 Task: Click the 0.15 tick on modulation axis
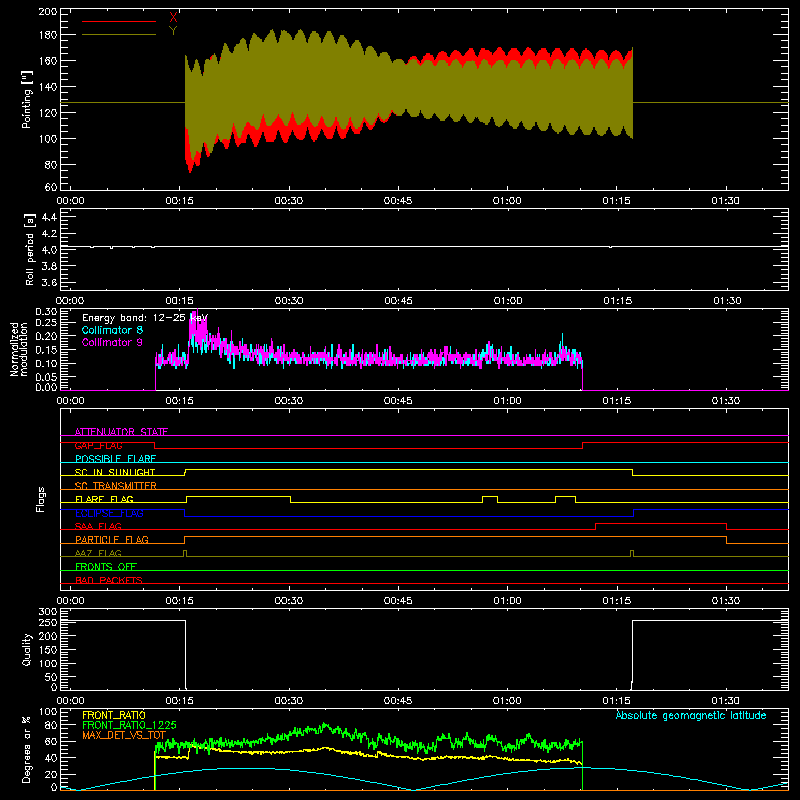[x=46, y=350]
